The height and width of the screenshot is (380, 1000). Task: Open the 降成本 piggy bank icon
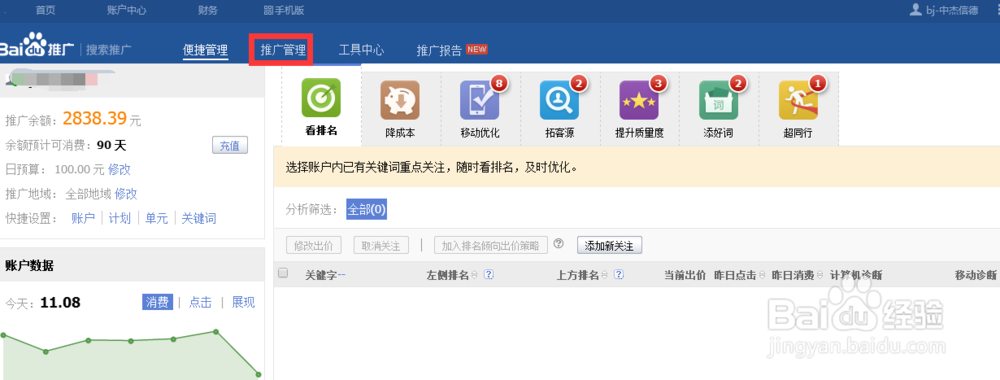(x=400, y=100)
